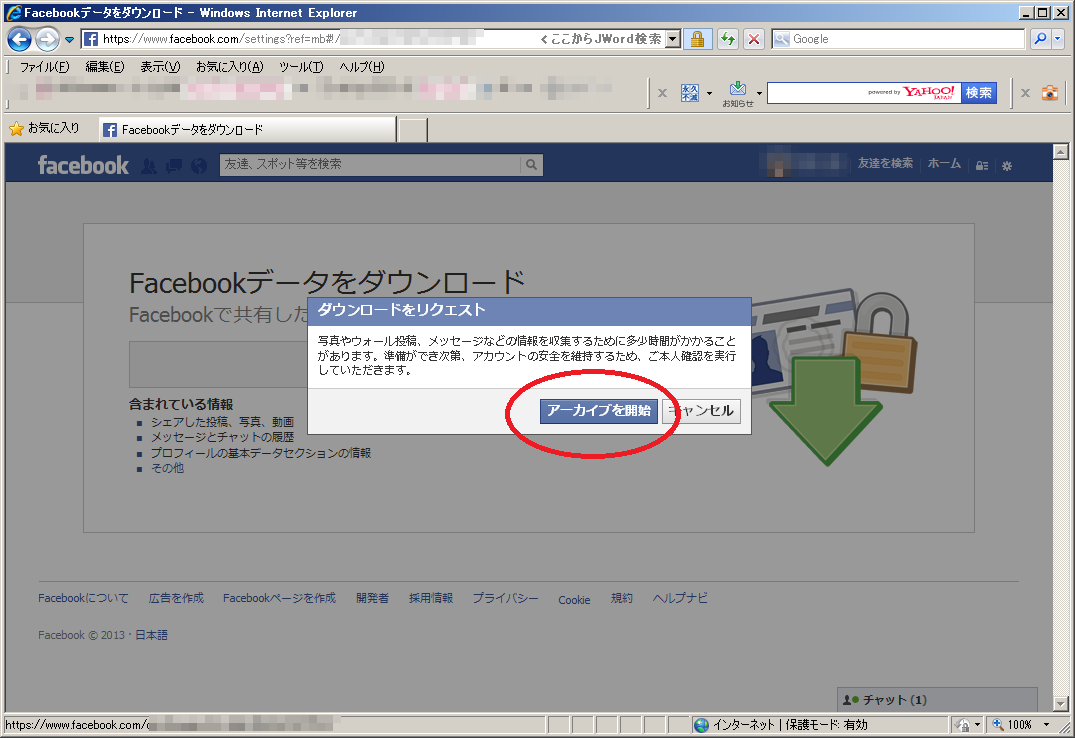The height and width of the screenshot is (738, 1075).
Task: Open the Facebookについて footer link
Action: (x=83, y=598)
